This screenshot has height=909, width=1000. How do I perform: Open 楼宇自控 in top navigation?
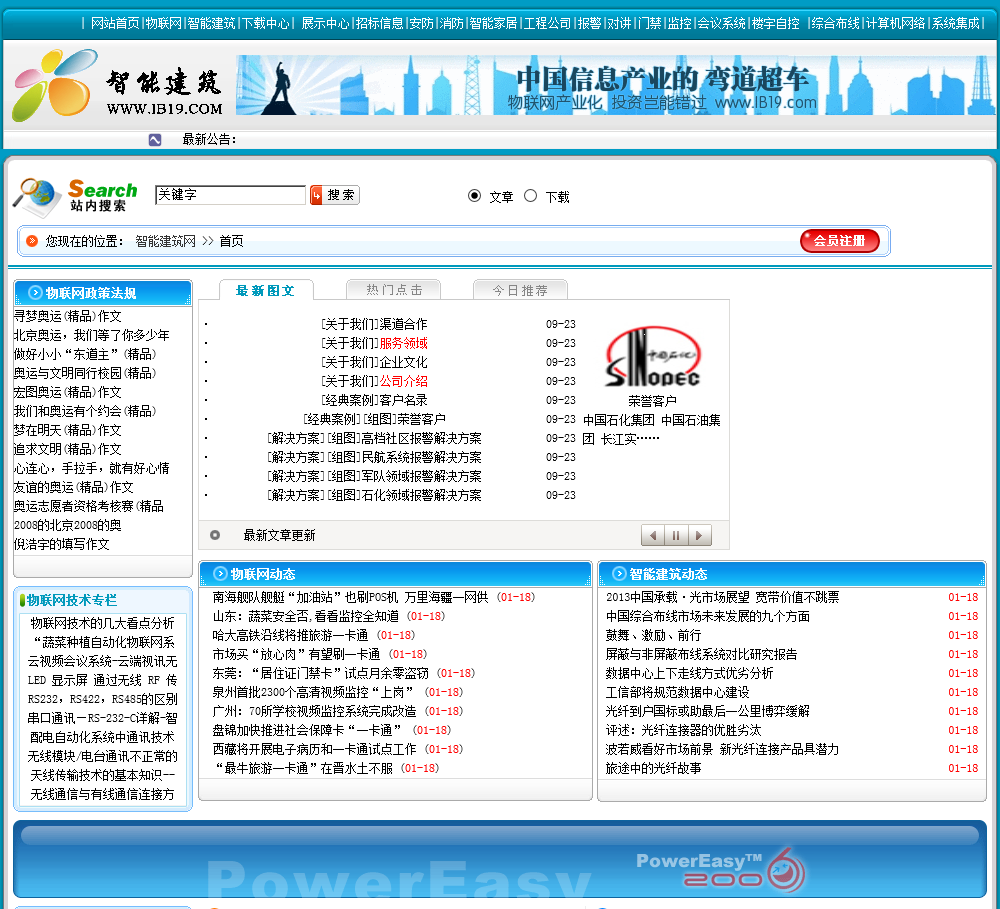(776, 23)
